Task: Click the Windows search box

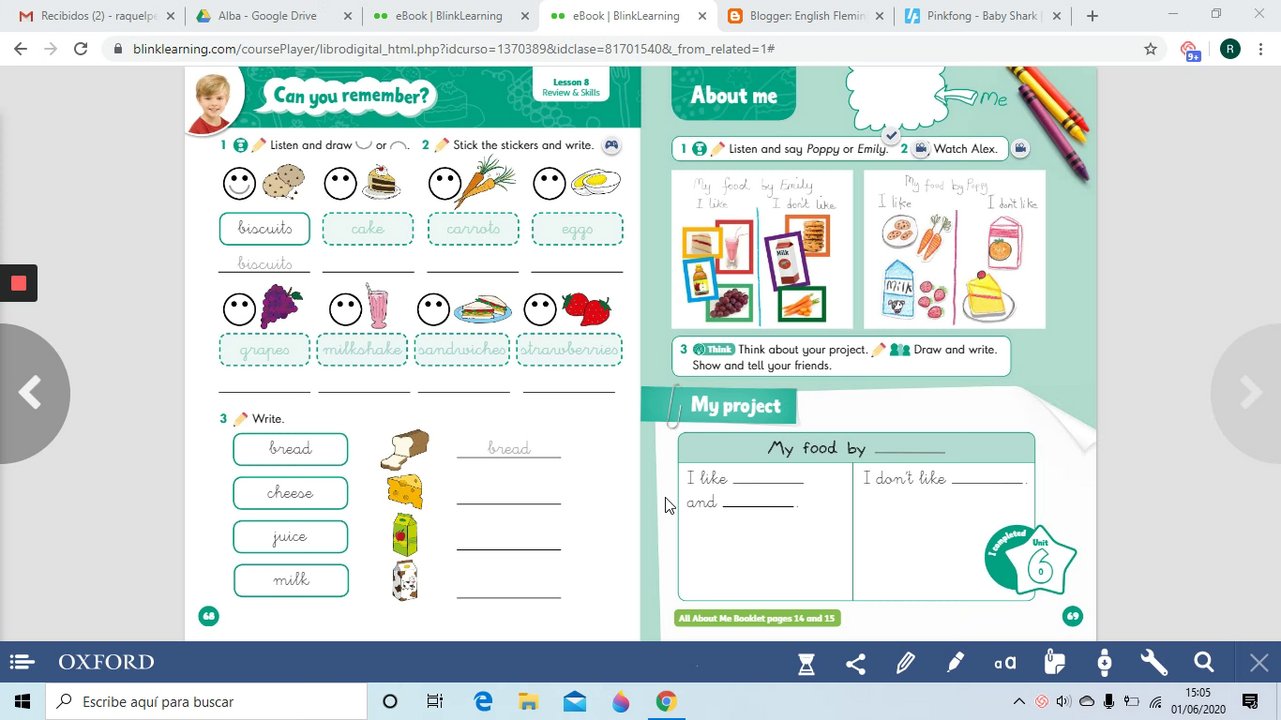Action: (207, 701)
